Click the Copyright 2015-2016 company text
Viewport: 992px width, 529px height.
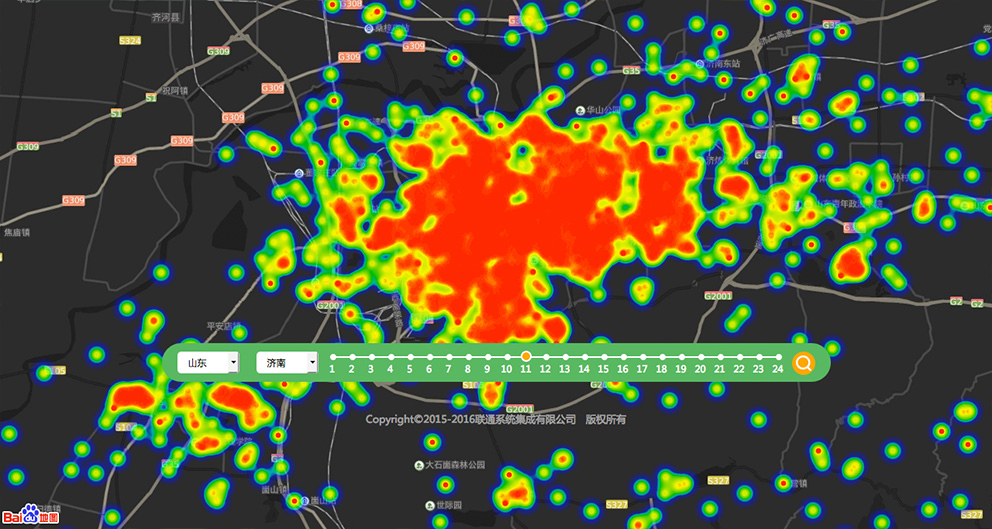pos(470,420)
